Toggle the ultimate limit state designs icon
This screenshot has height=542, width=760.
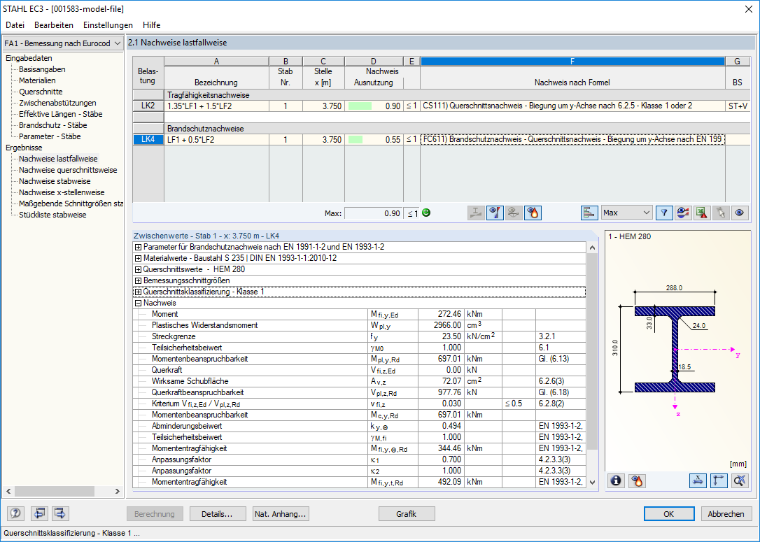tap(495, 212)
